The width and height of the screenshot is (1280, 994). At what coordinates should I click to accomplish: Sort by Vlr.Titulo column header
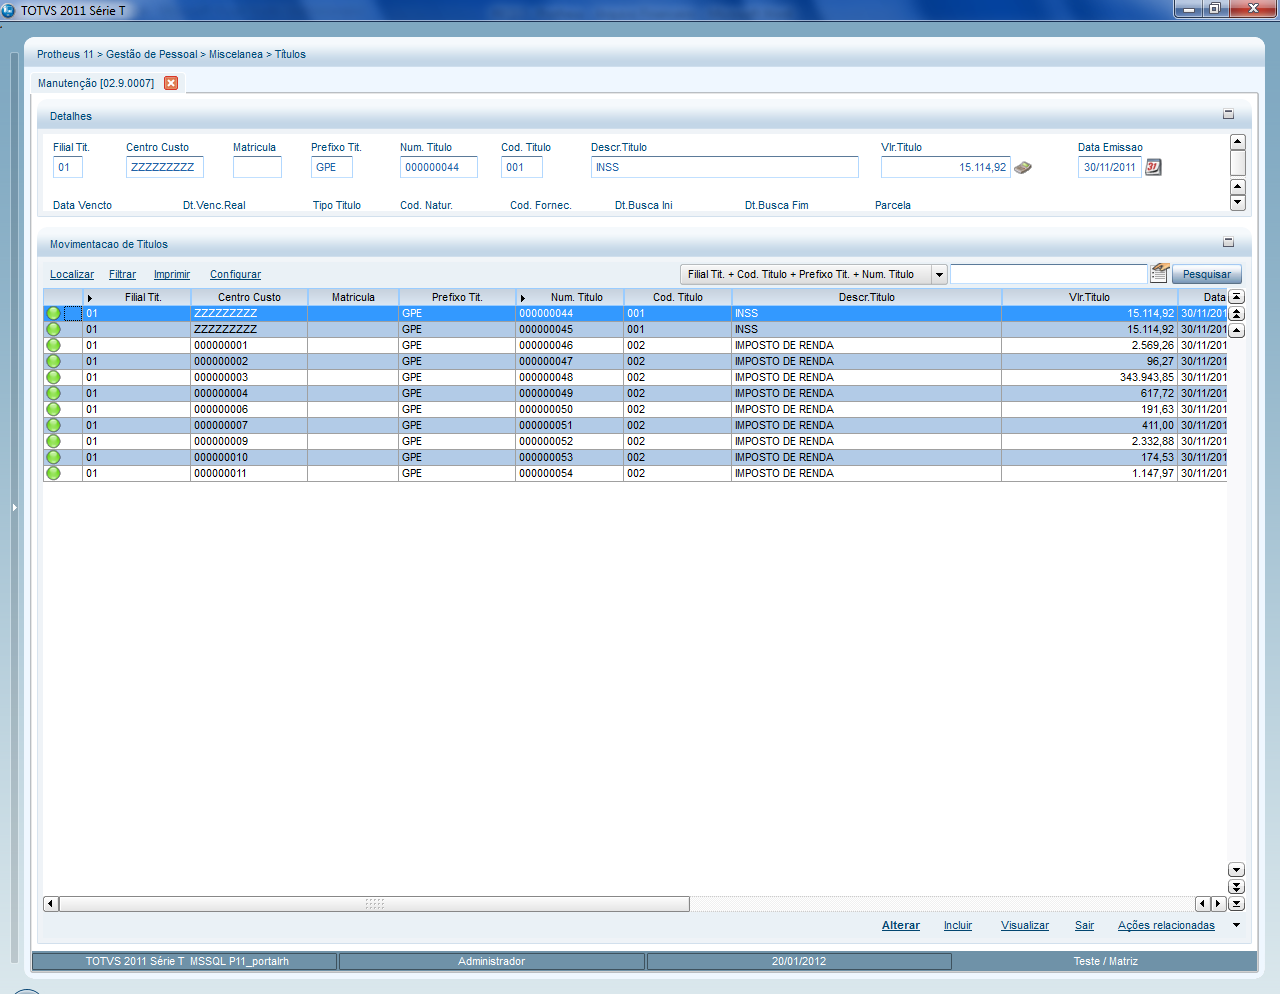pyautogui.click(x=1089, y=297)
